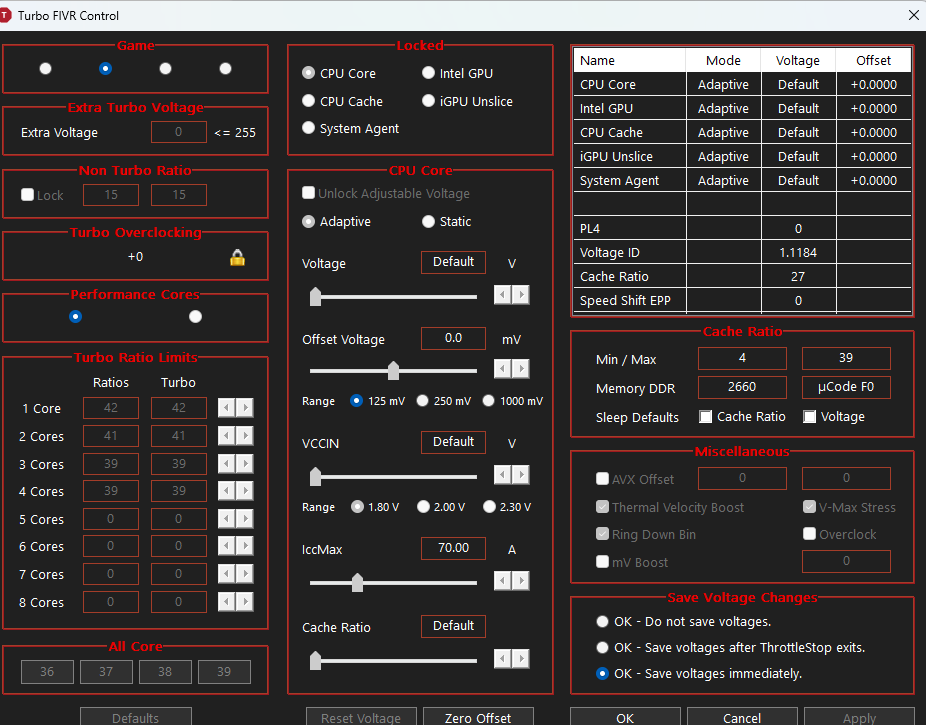The width and height of the screenshot is (926, 725).
Task: Increase the 4 Cores turbo ratio arrow
Action: coord(245,491)
